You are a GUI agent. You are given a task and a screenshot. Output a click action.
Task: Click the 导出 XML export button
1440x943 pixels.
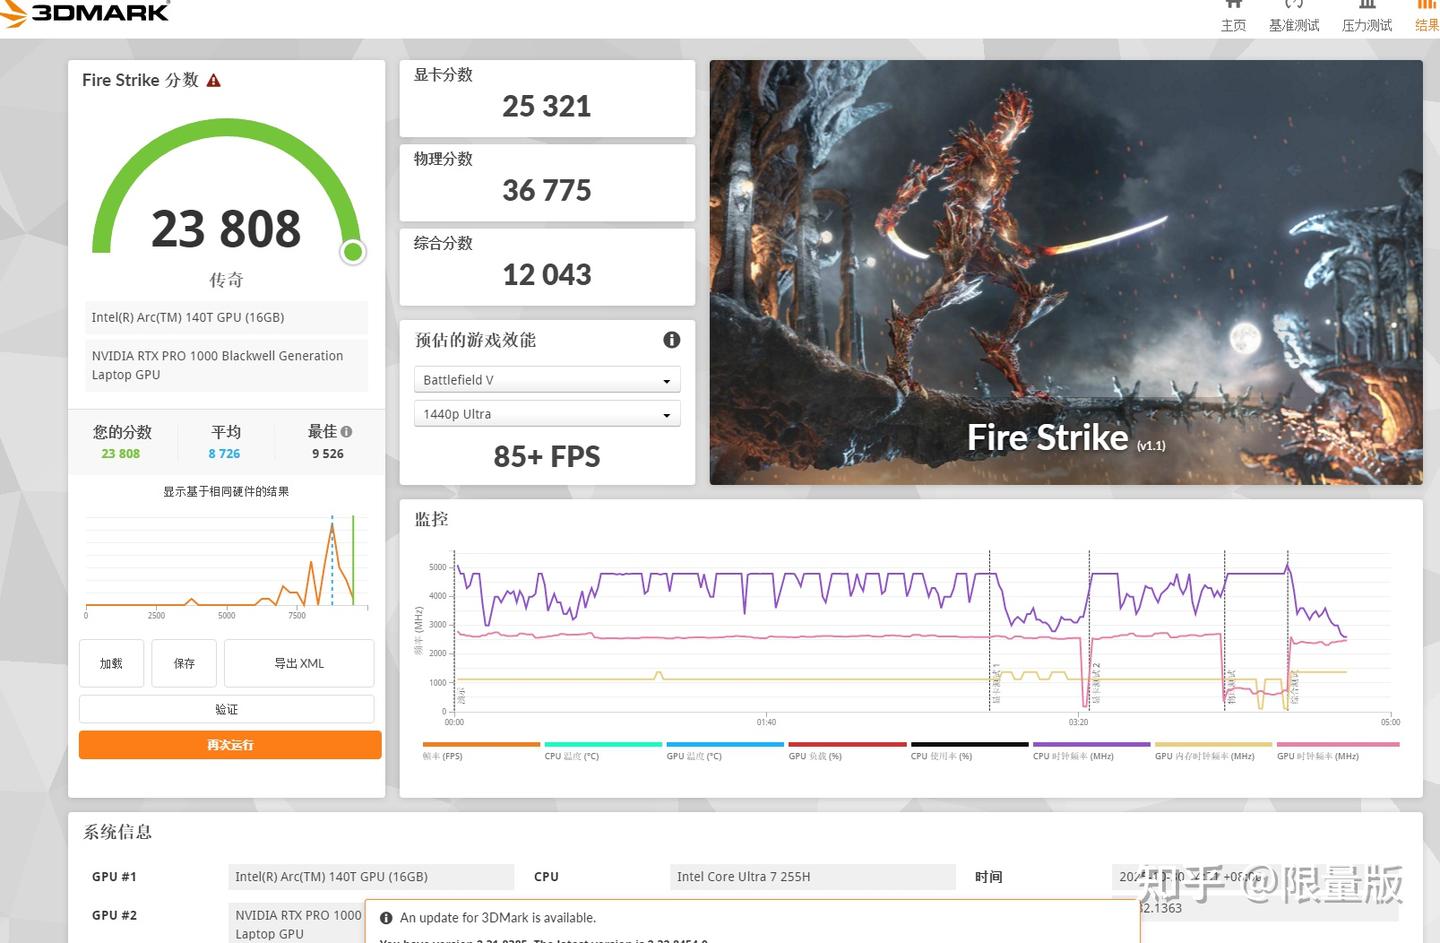point(299,663)
